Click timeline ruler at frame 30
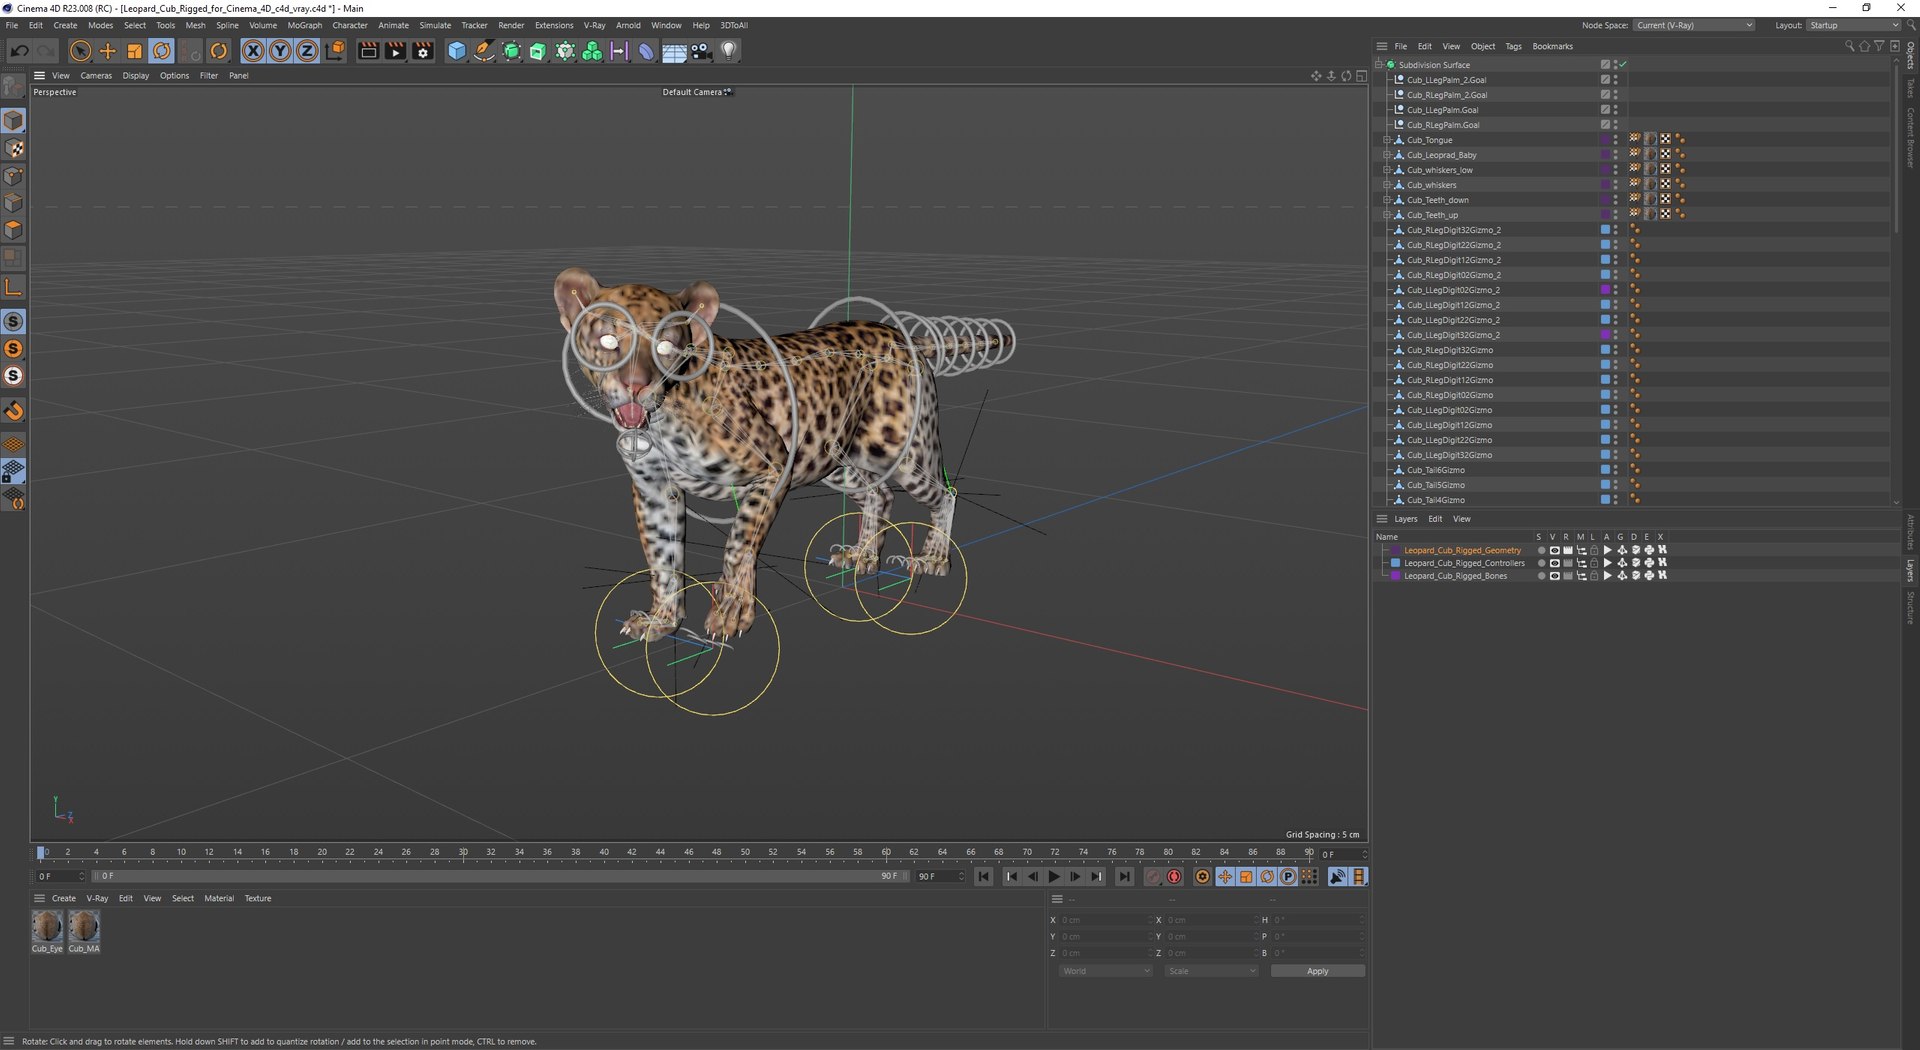Viewport: 1920px width, 1050px height. pos(463,853)
